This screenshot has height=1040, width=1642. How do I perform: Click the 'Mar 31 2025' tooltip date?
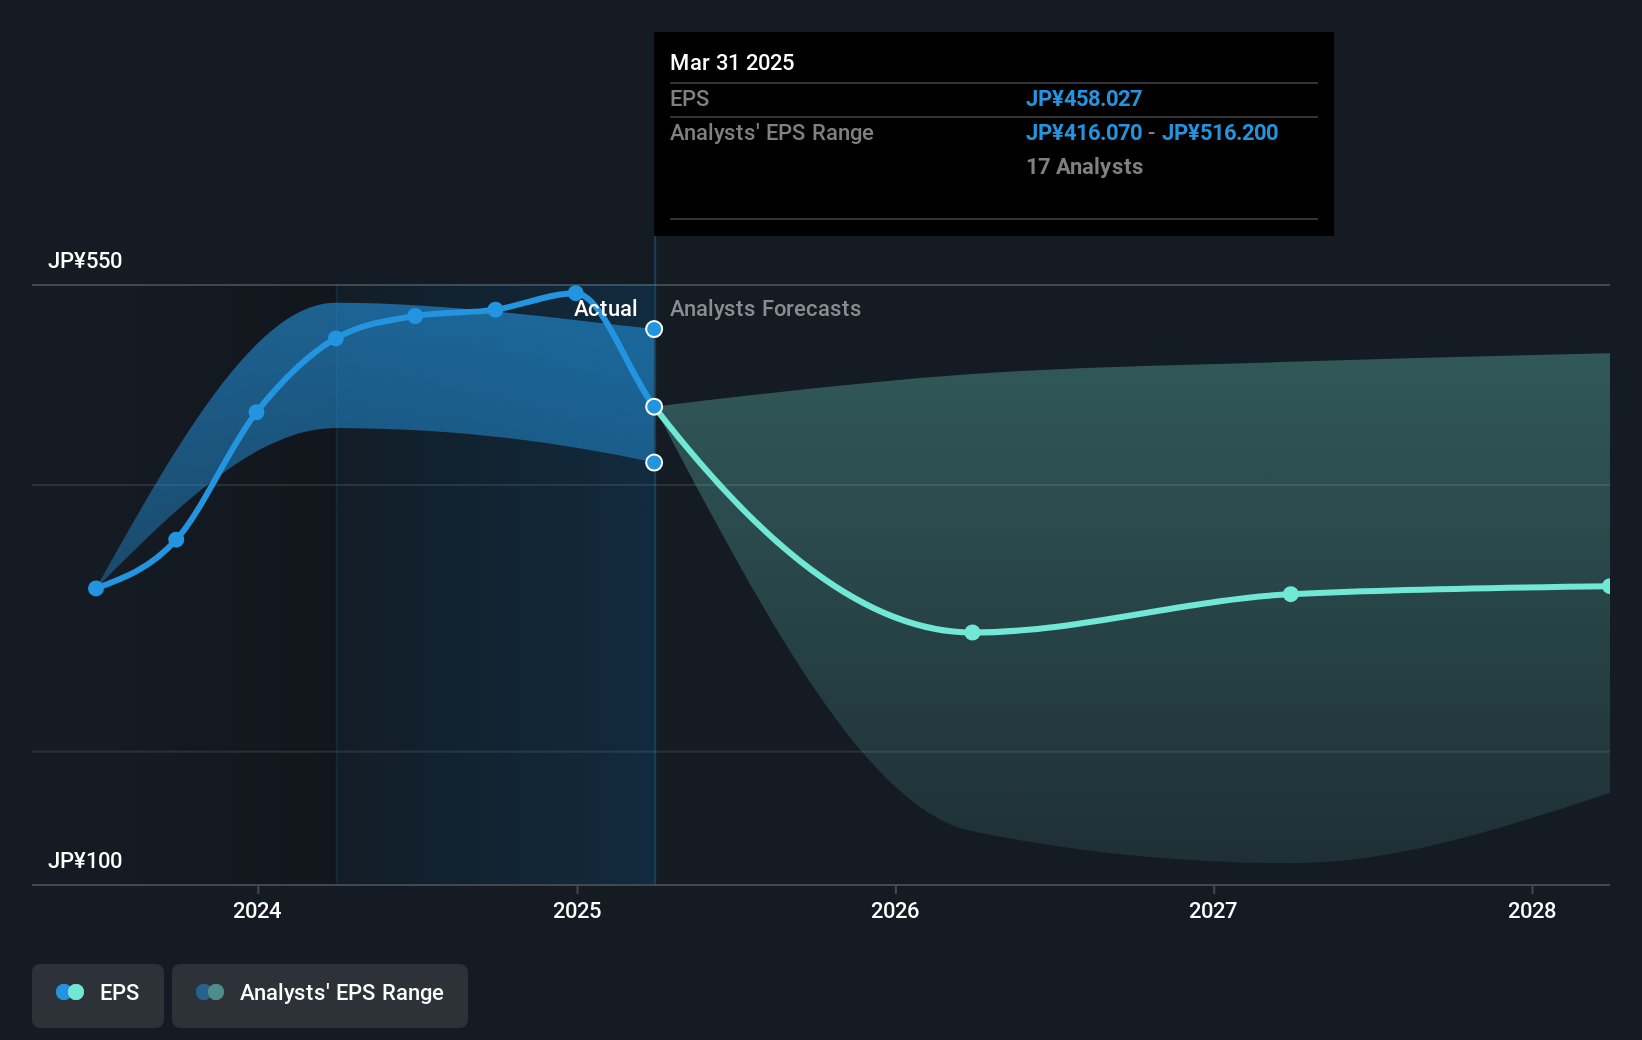pos(732,62)
